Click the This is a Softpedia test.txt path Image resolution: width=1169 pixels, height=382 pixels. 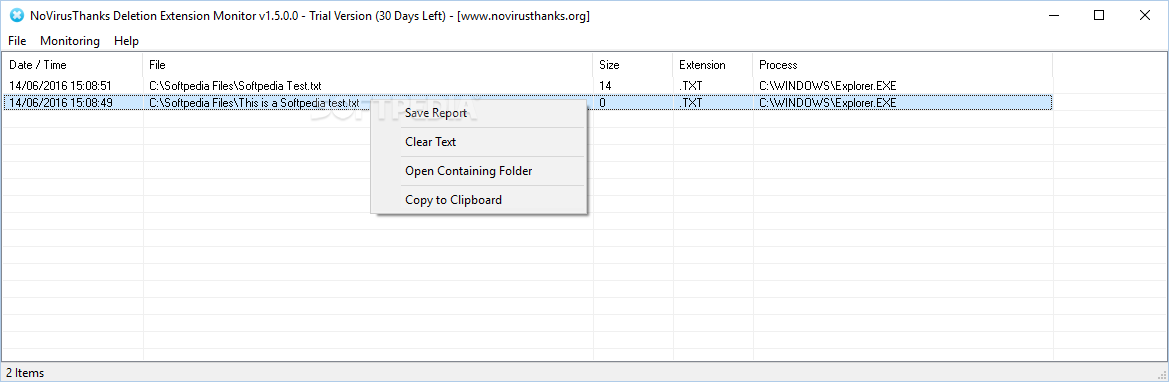pyautogui.click(x=254, y=103)
